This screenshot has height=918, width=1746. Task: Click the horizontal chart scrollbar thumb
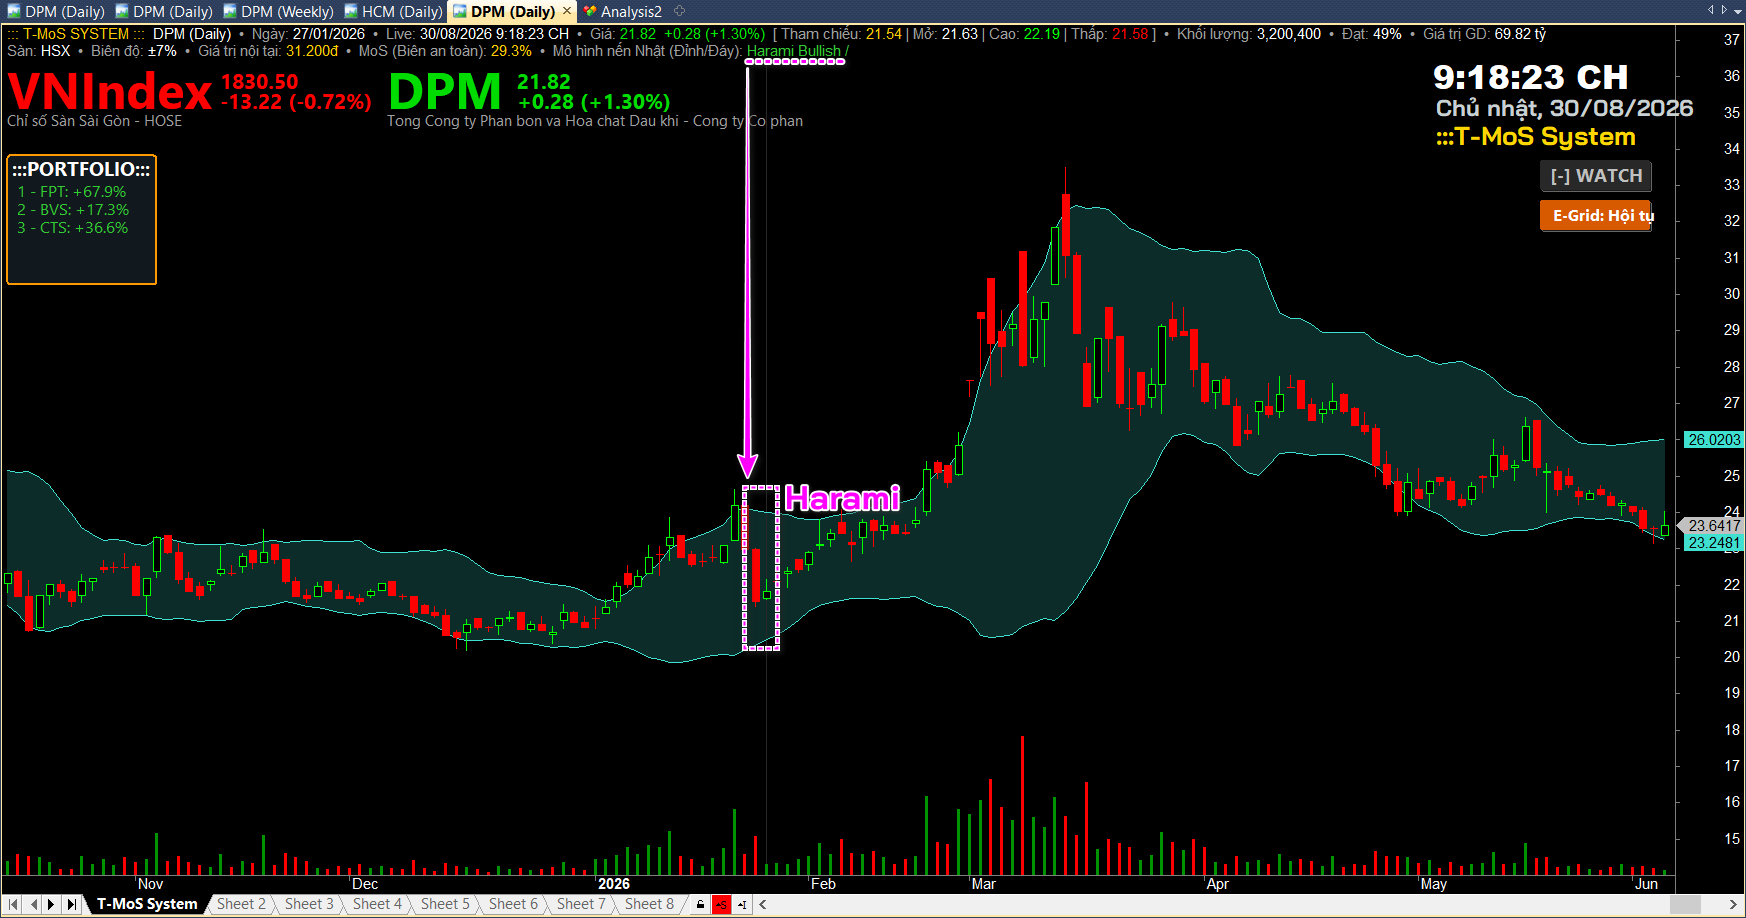[1685, 904]
